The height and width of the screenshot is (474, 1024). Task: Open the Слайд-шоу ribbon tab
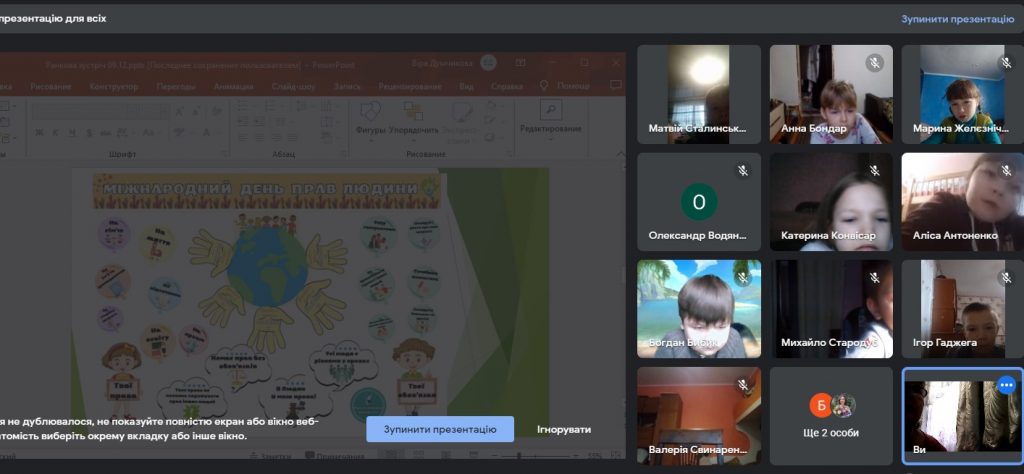click(293, 86)
